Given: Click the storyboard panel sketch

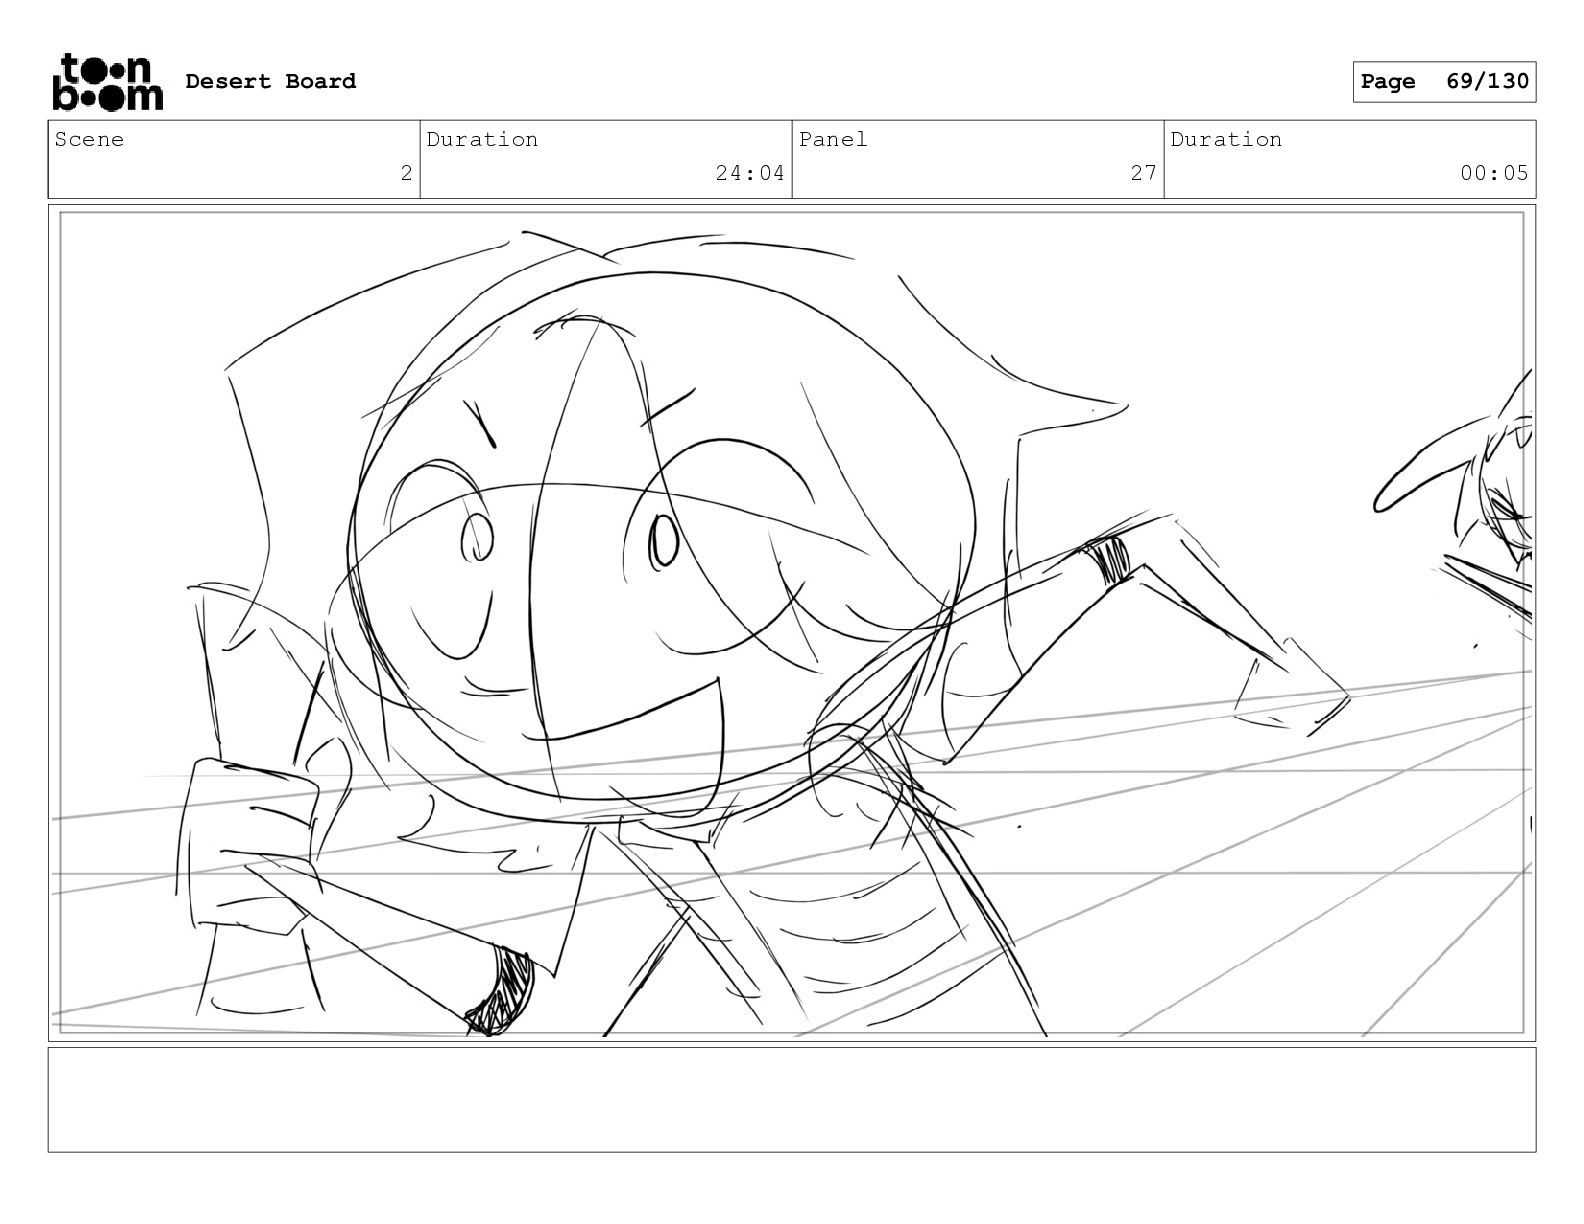Looking at the screenshot, I should pos(792,623).
